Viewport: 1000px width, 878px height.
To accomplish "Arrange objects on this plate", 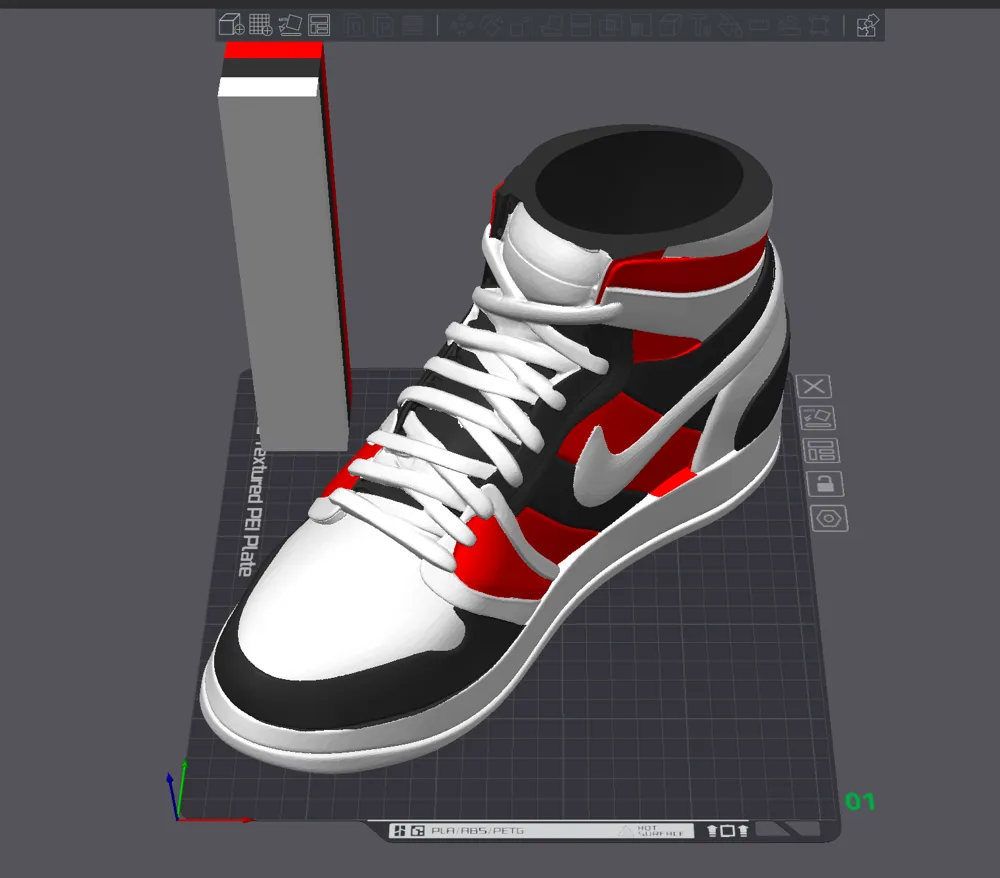I will point(821,451).
